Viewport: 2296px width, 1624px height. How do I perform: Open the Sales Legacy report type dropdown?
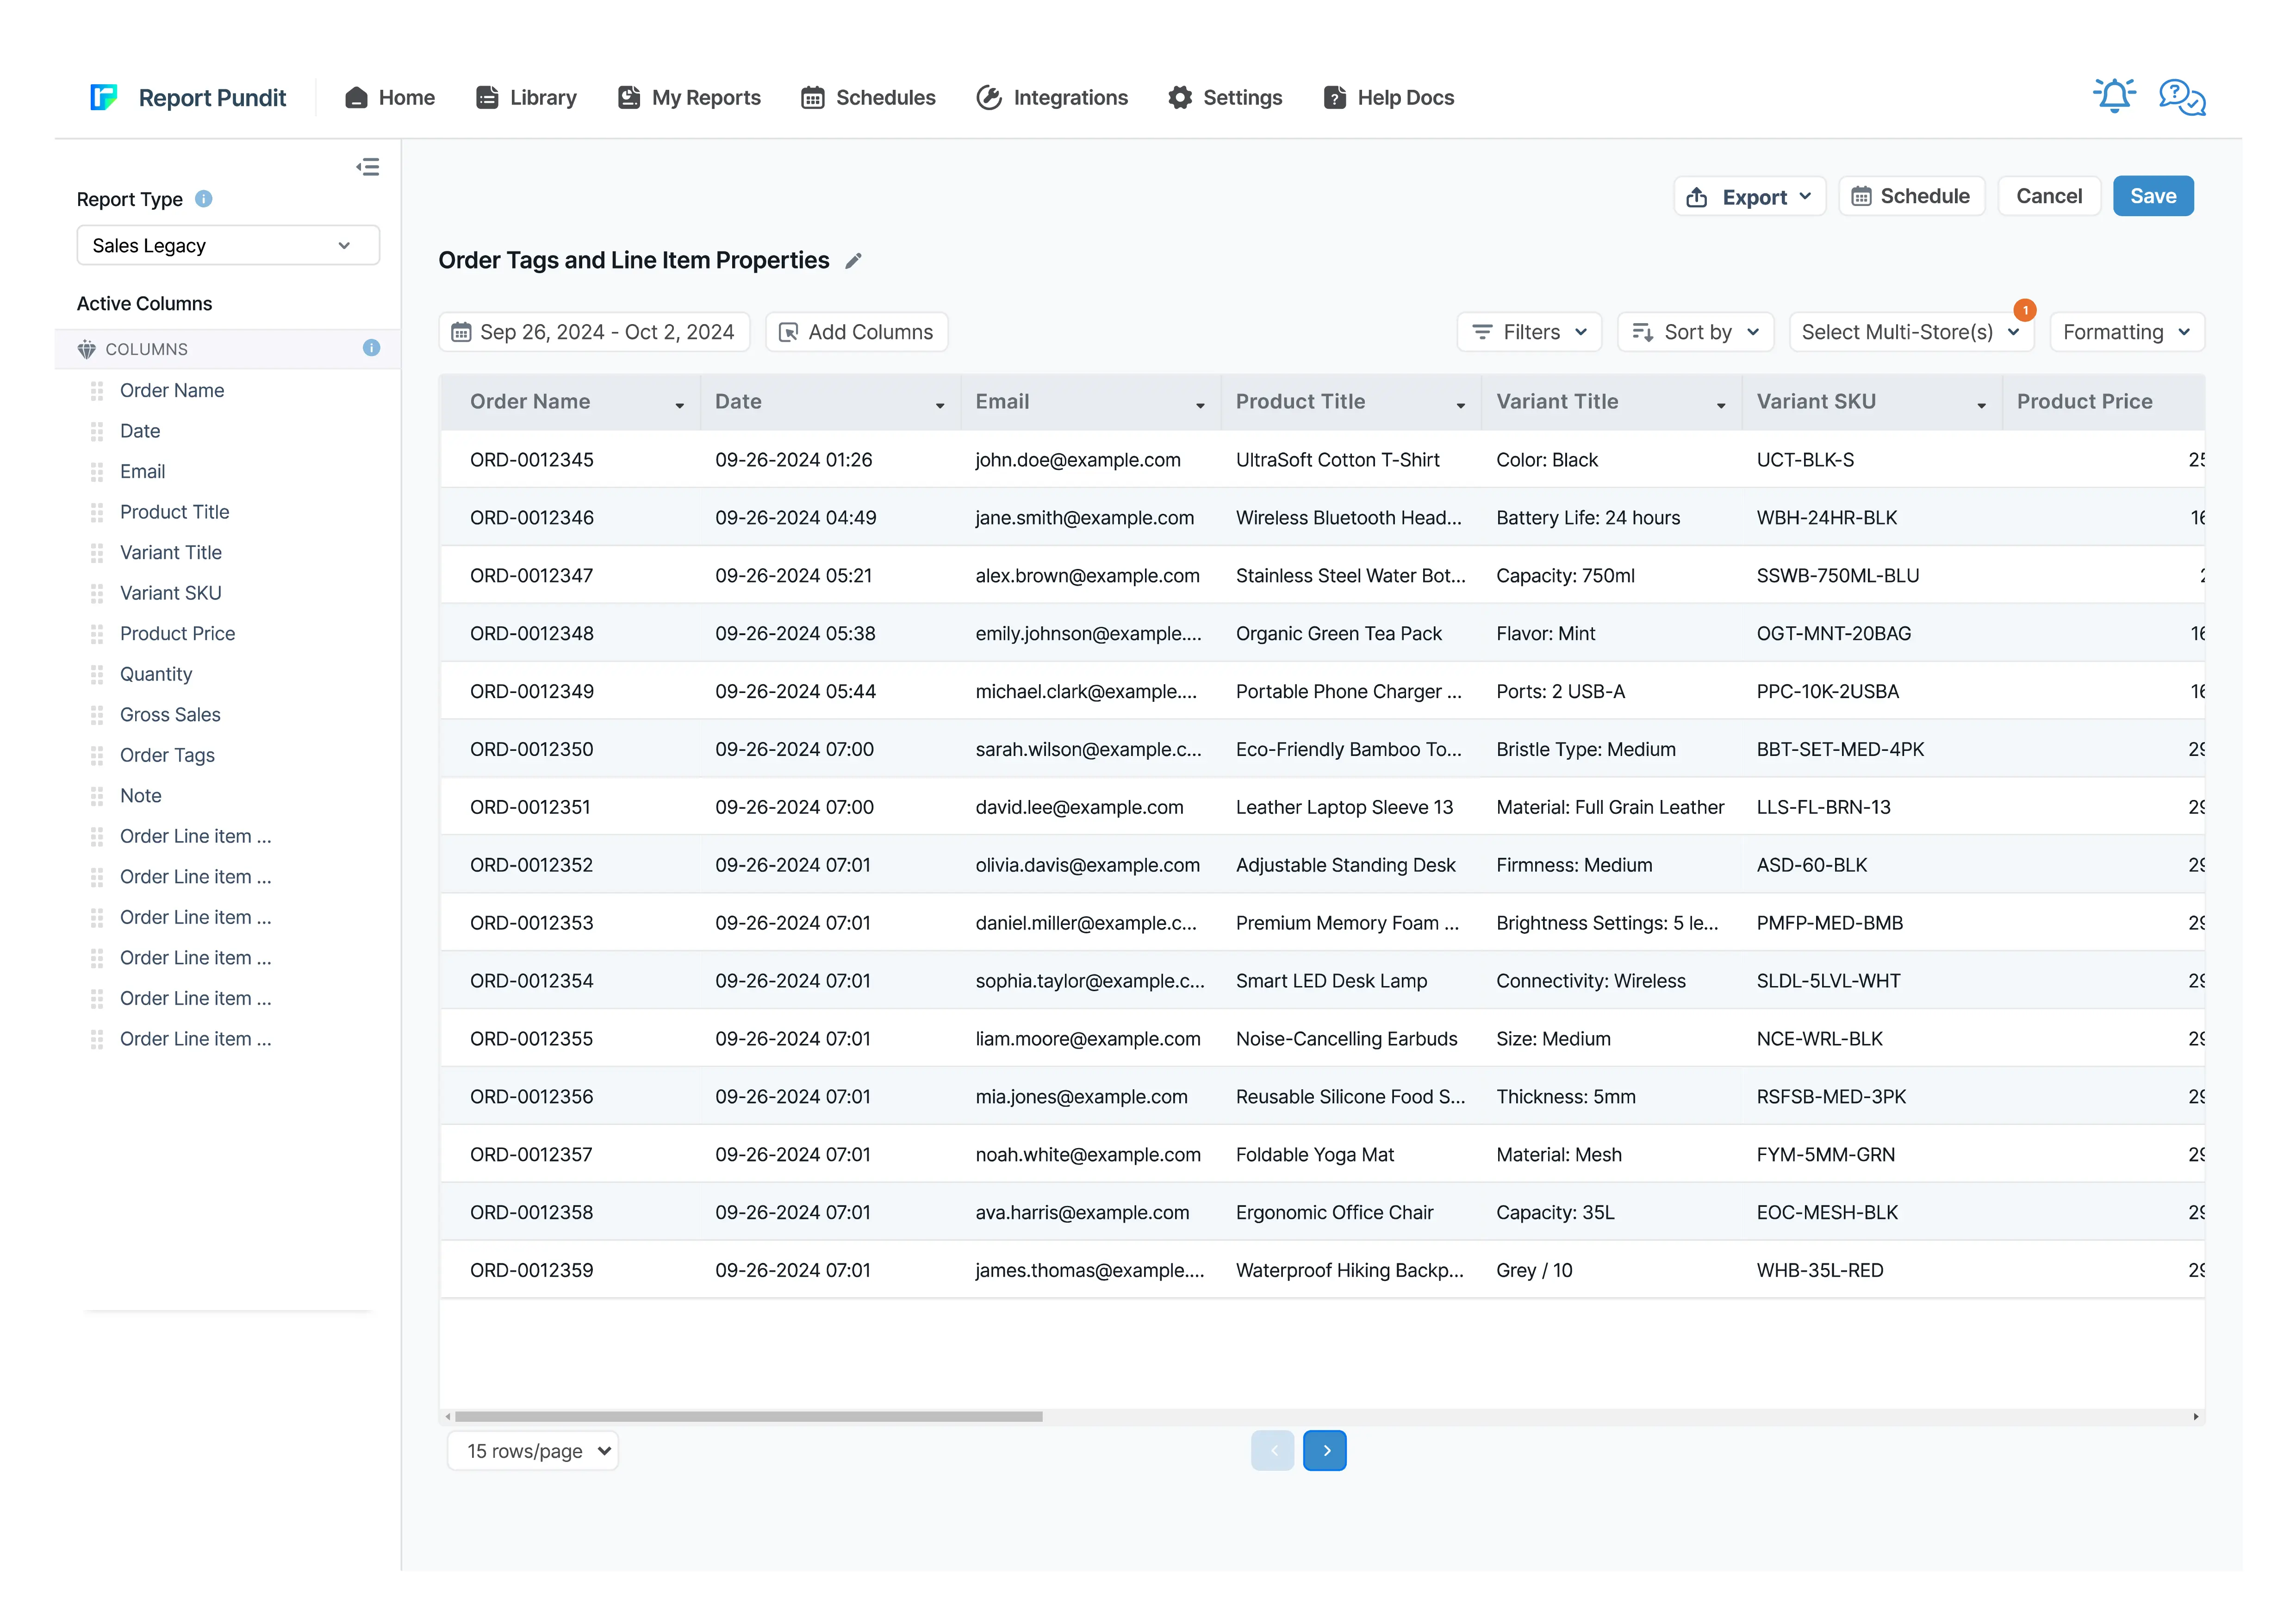click(228, 246)
